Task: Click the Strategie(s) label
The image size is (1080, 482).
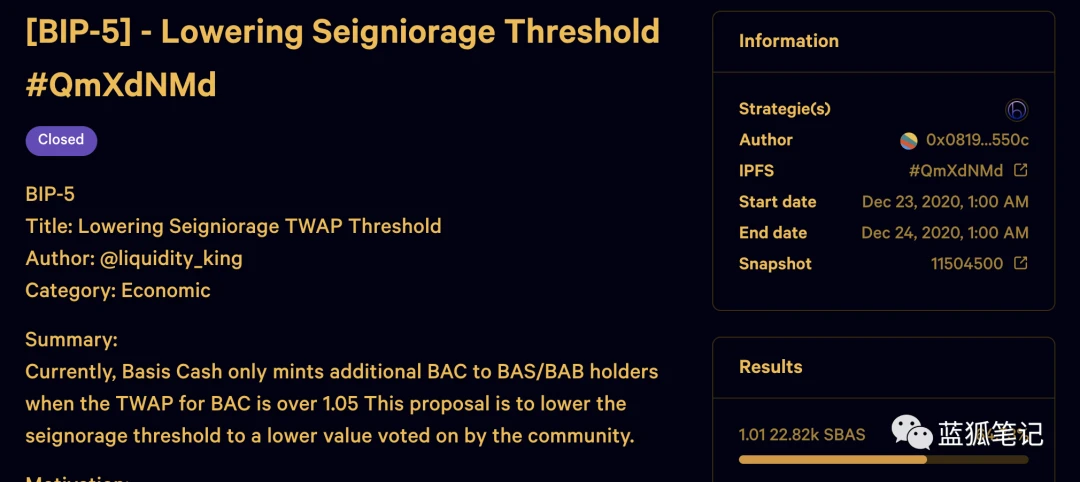Action: [x=785, y=109]
